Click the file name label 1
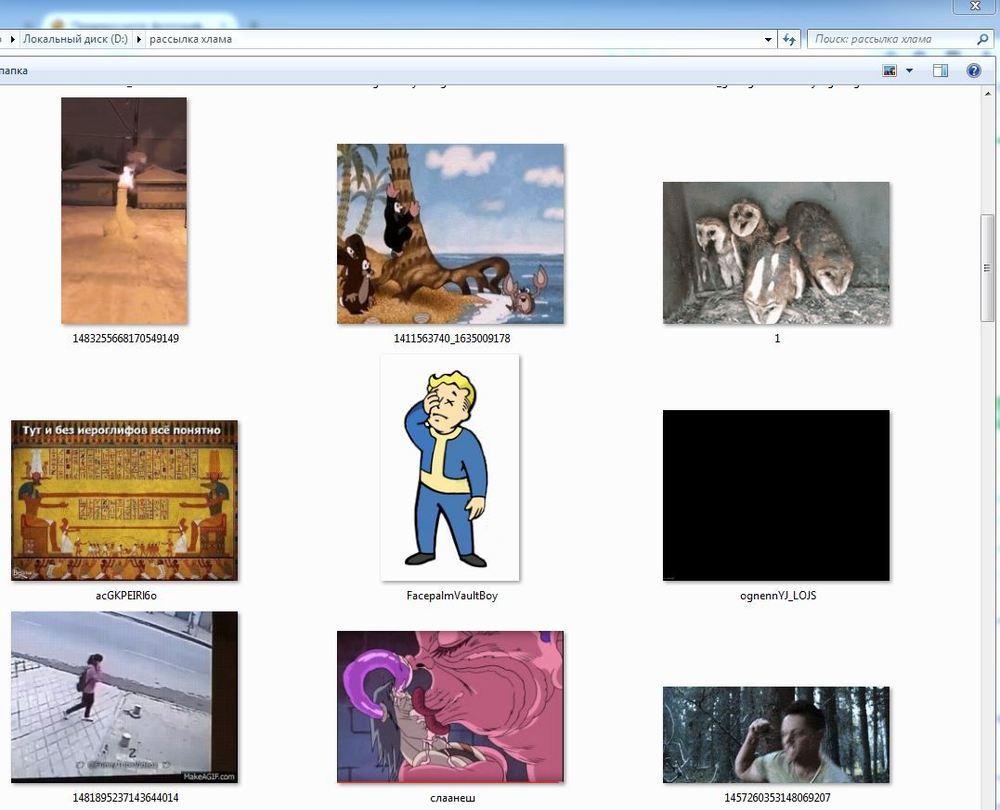This screenshot has width=1000, height=810. coord(777,339)
